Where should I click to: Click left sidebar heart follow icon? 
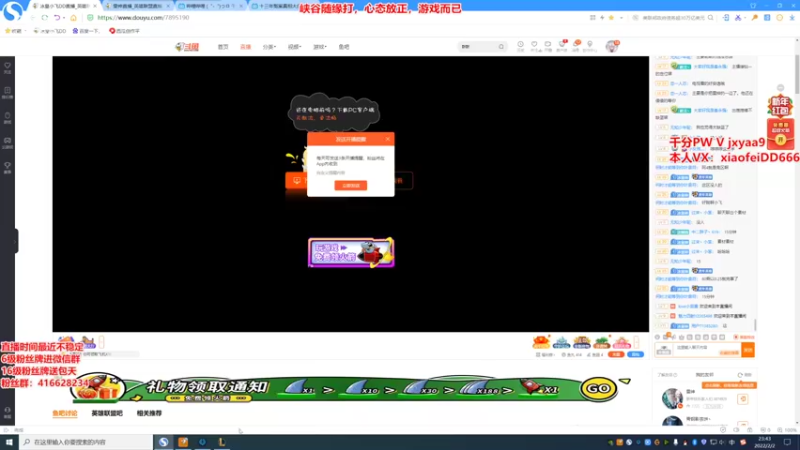pyautogui.click(x=7, y=68)
